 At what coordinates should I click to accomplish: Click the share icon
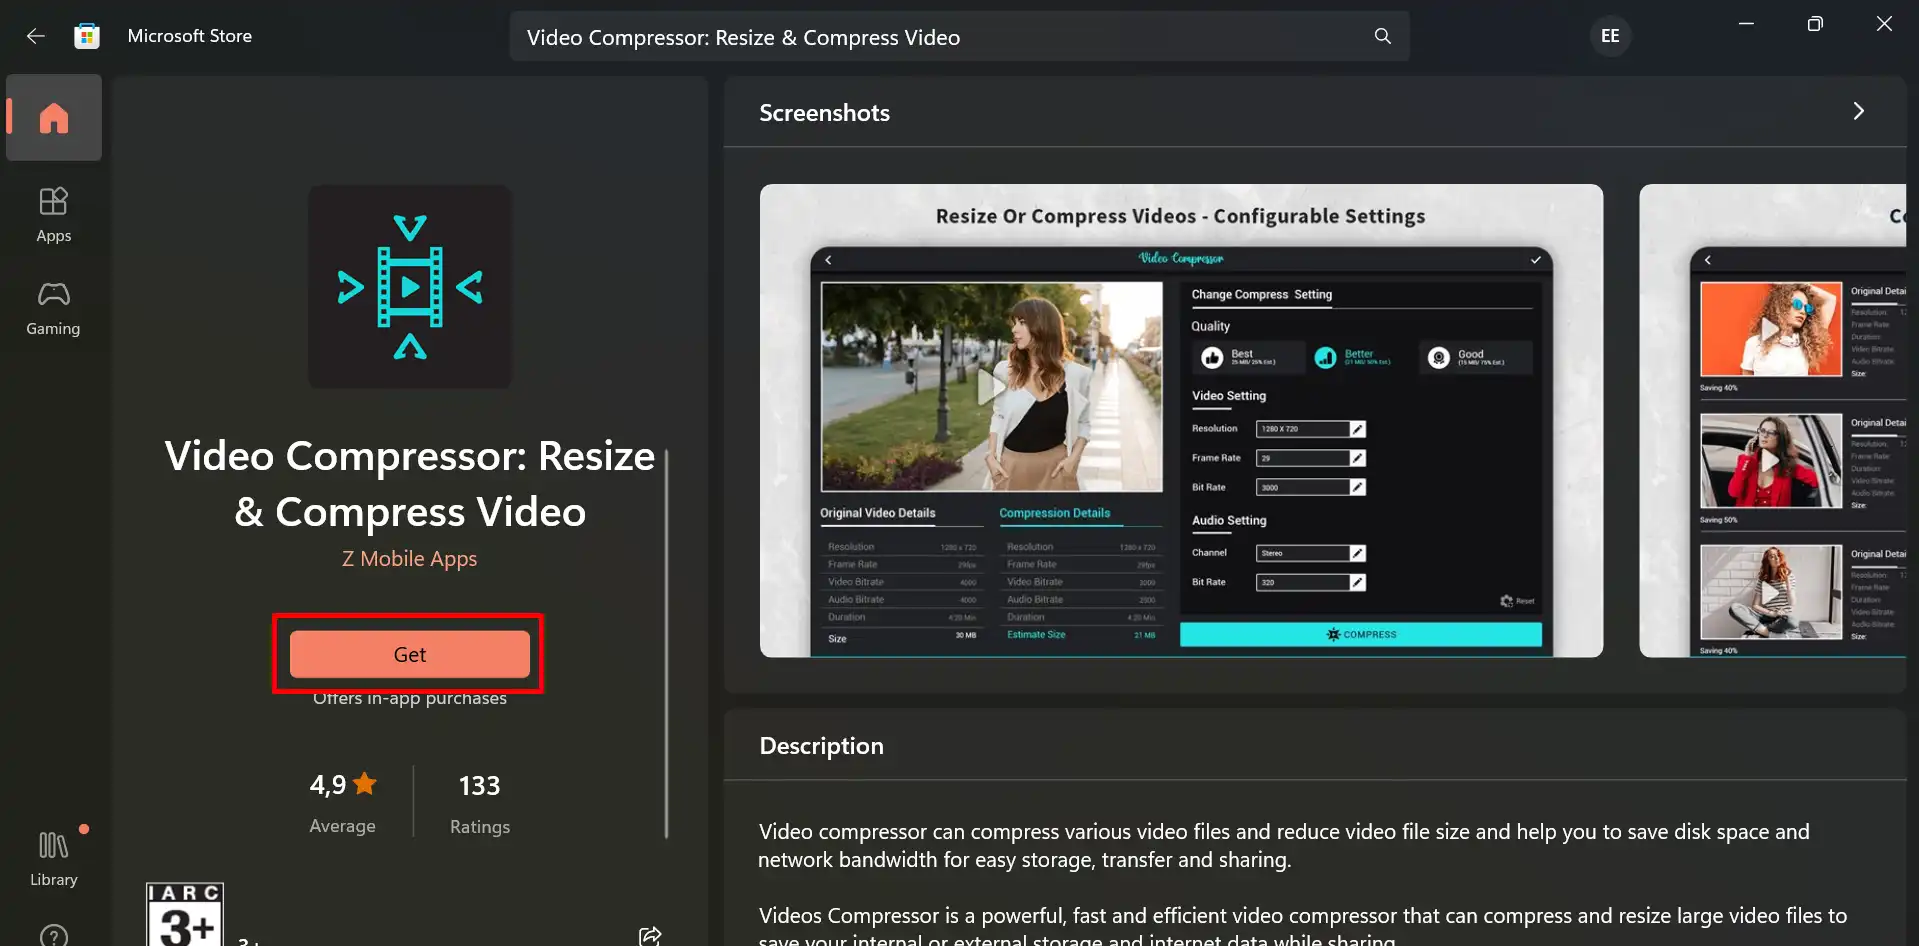point(650,936)
